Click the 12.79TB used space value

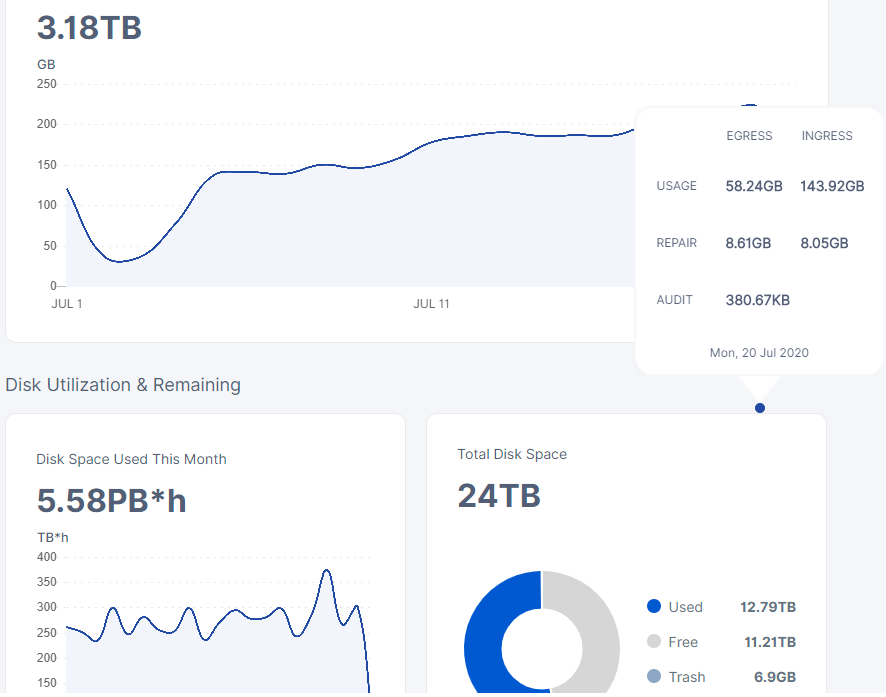768,607
